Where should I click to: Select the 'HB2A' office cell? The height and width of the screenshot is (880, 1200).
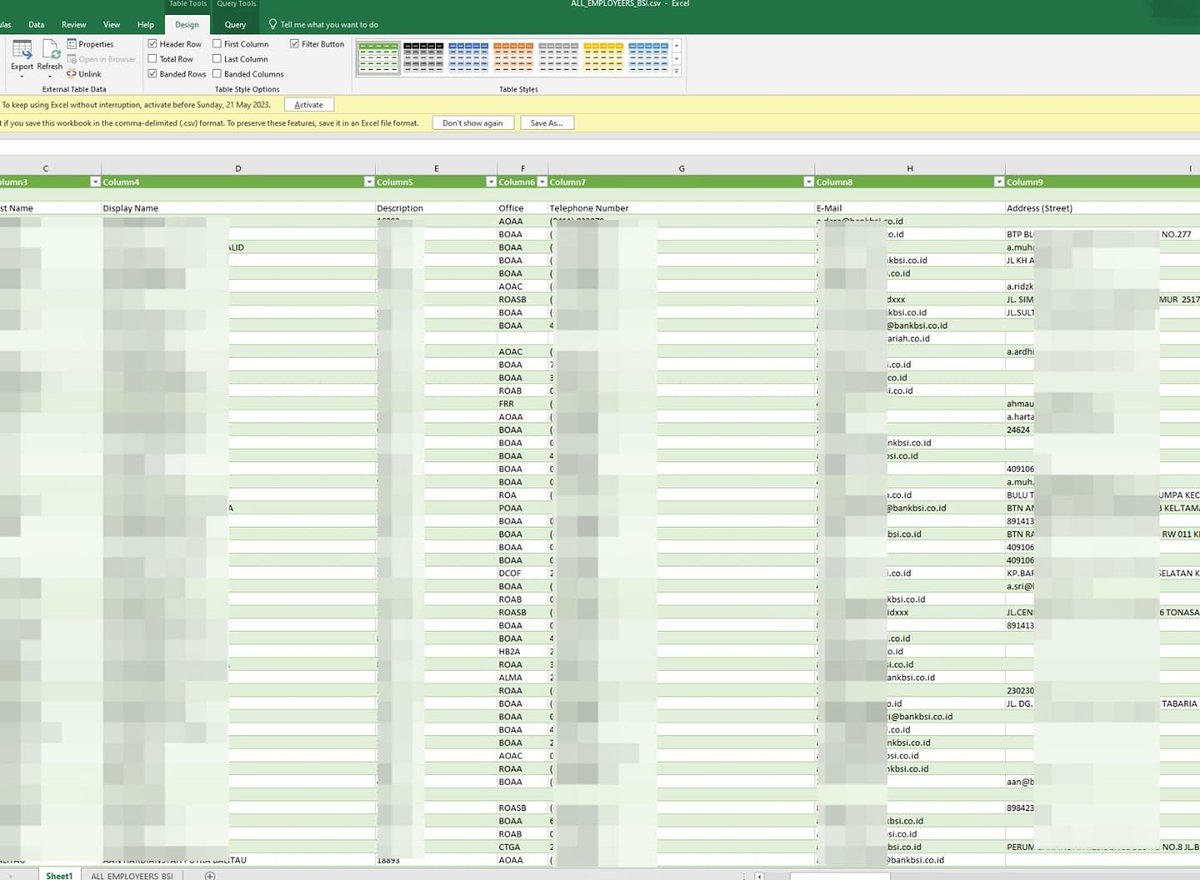523,651
